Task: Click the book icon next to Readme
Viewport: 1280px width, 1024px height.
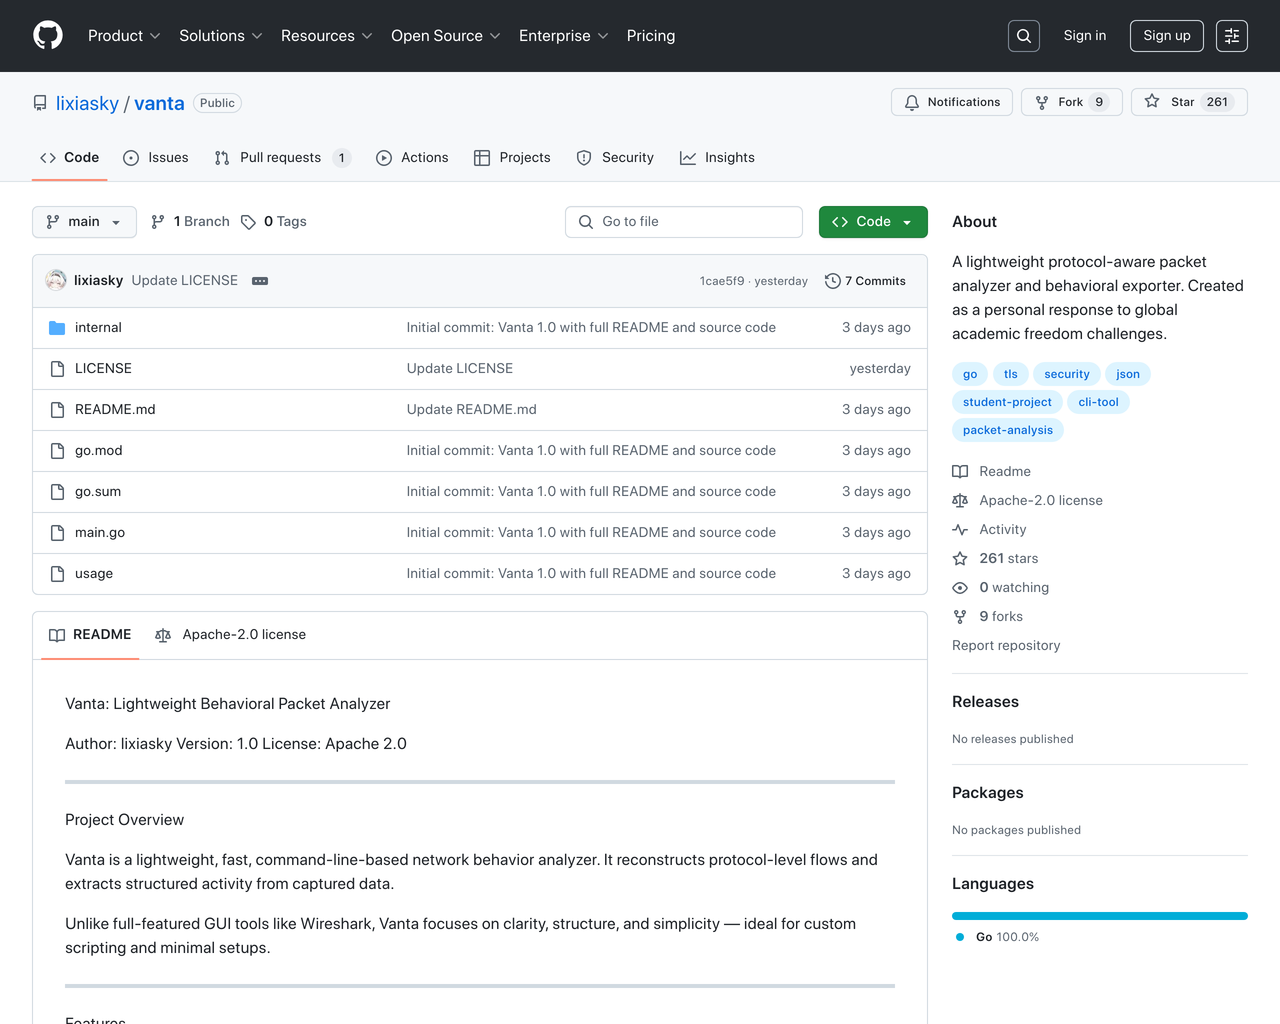Action: tap(960, 472)
